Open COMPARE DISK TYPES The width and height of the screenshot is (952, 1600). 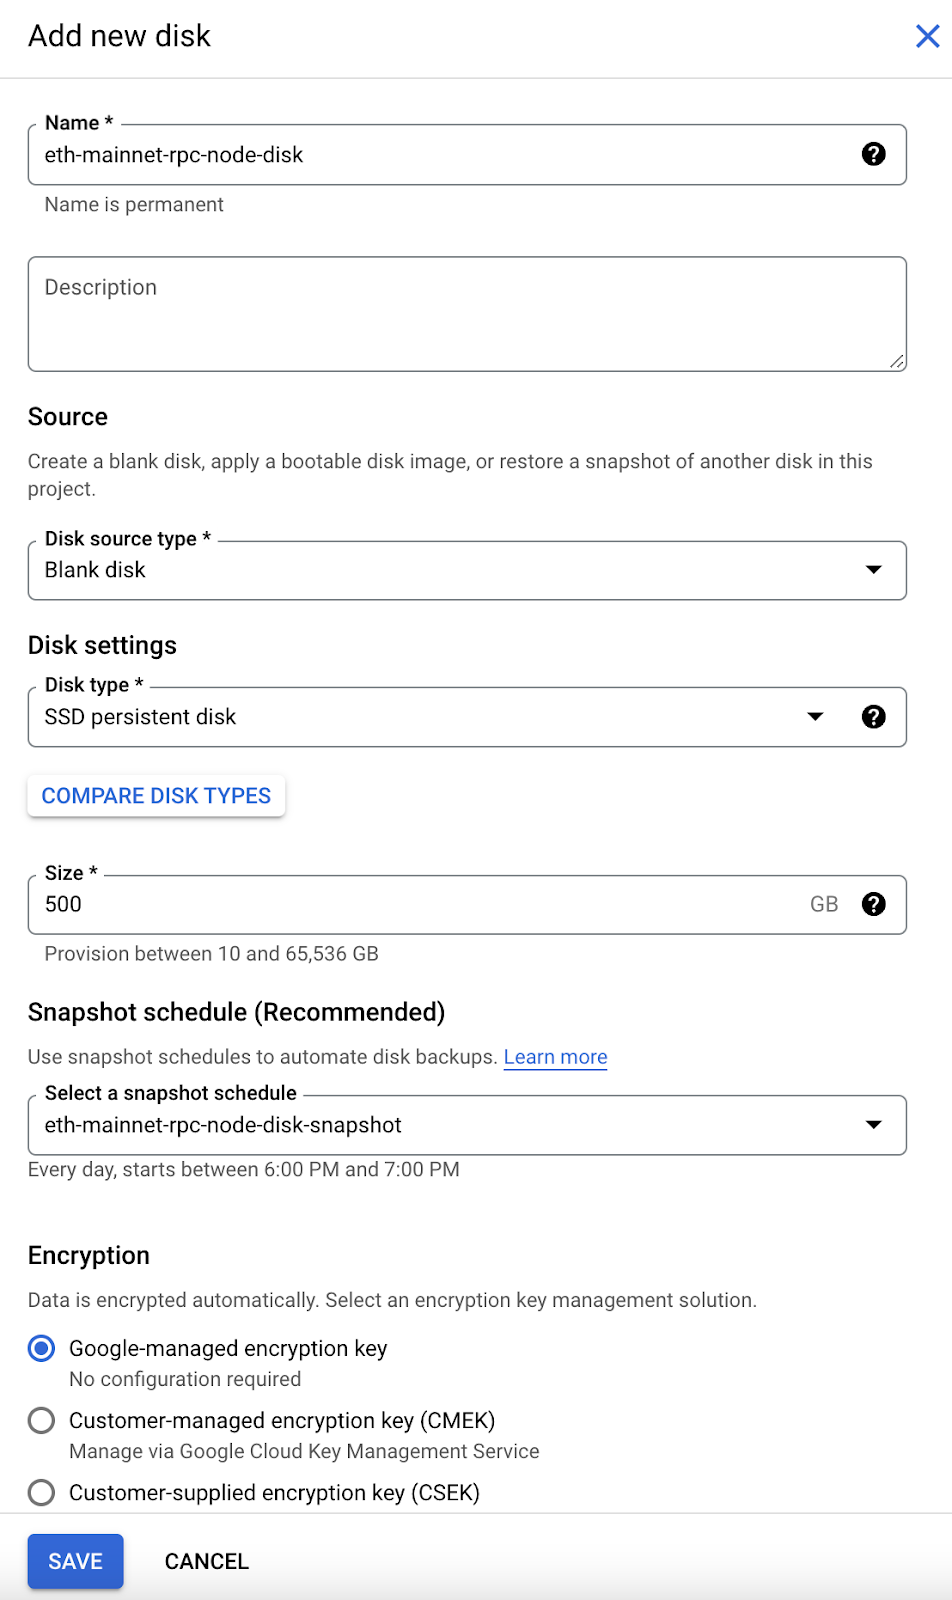click(155, 795)
